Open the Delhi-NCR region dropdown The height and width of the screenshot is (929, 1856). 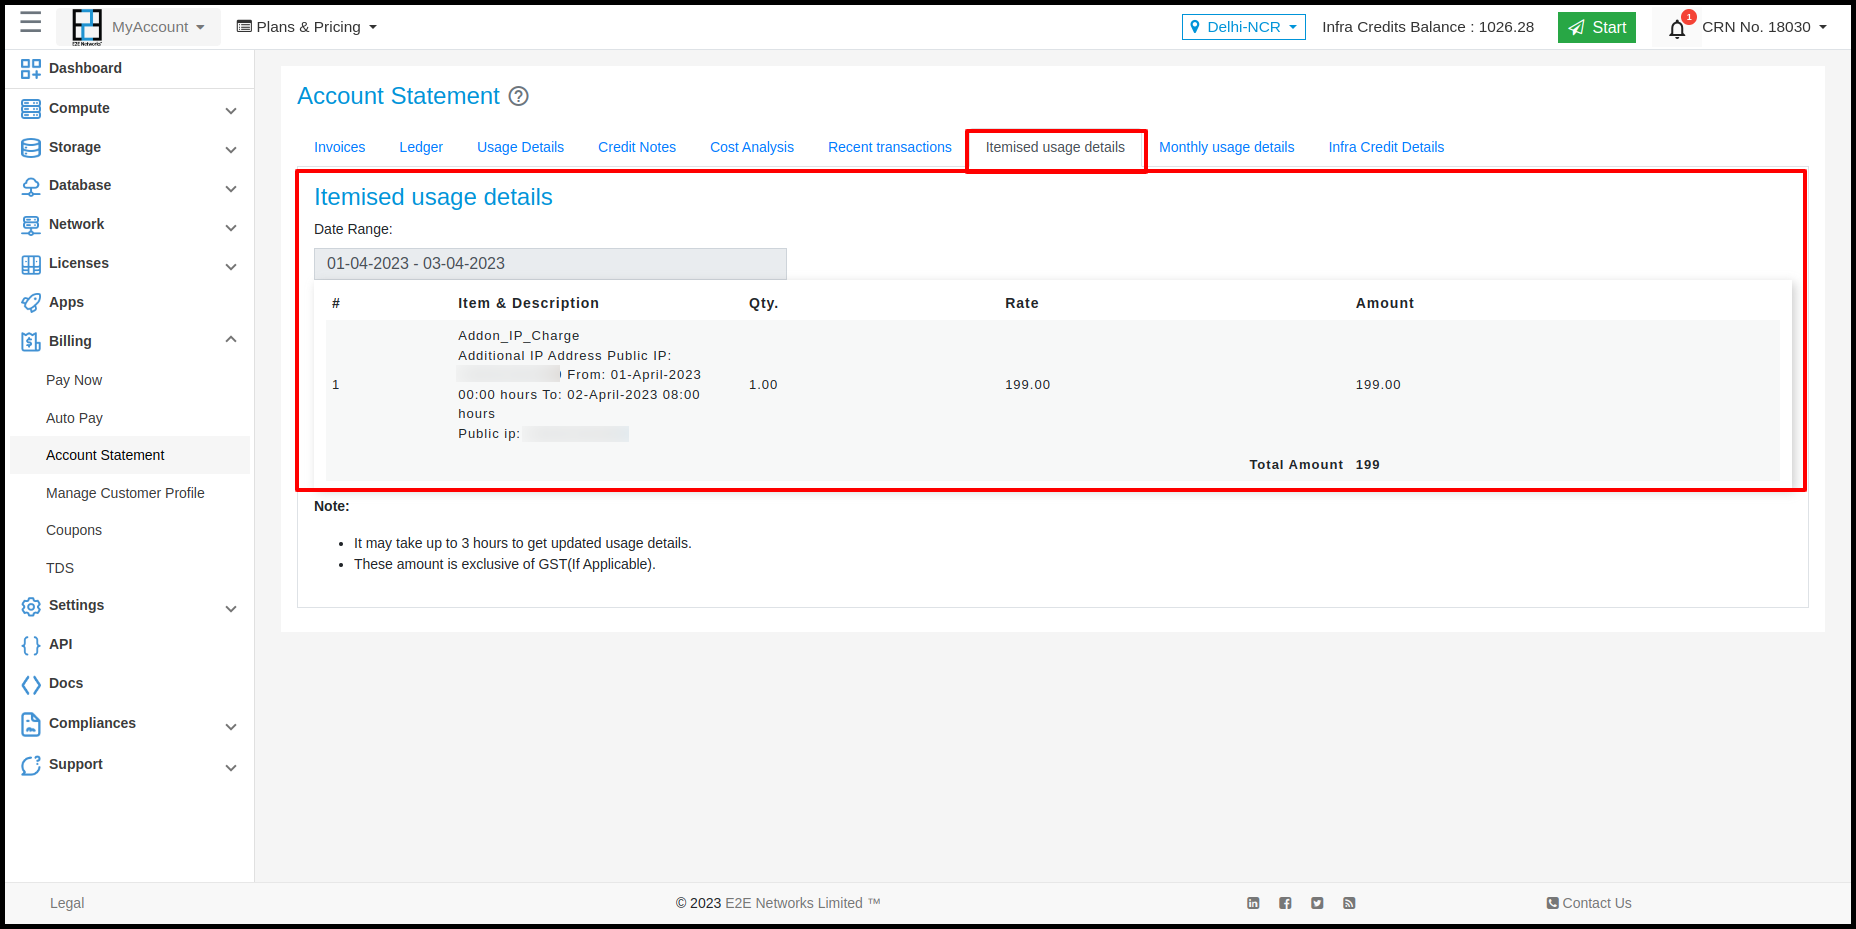click(x=1243, y=27)
